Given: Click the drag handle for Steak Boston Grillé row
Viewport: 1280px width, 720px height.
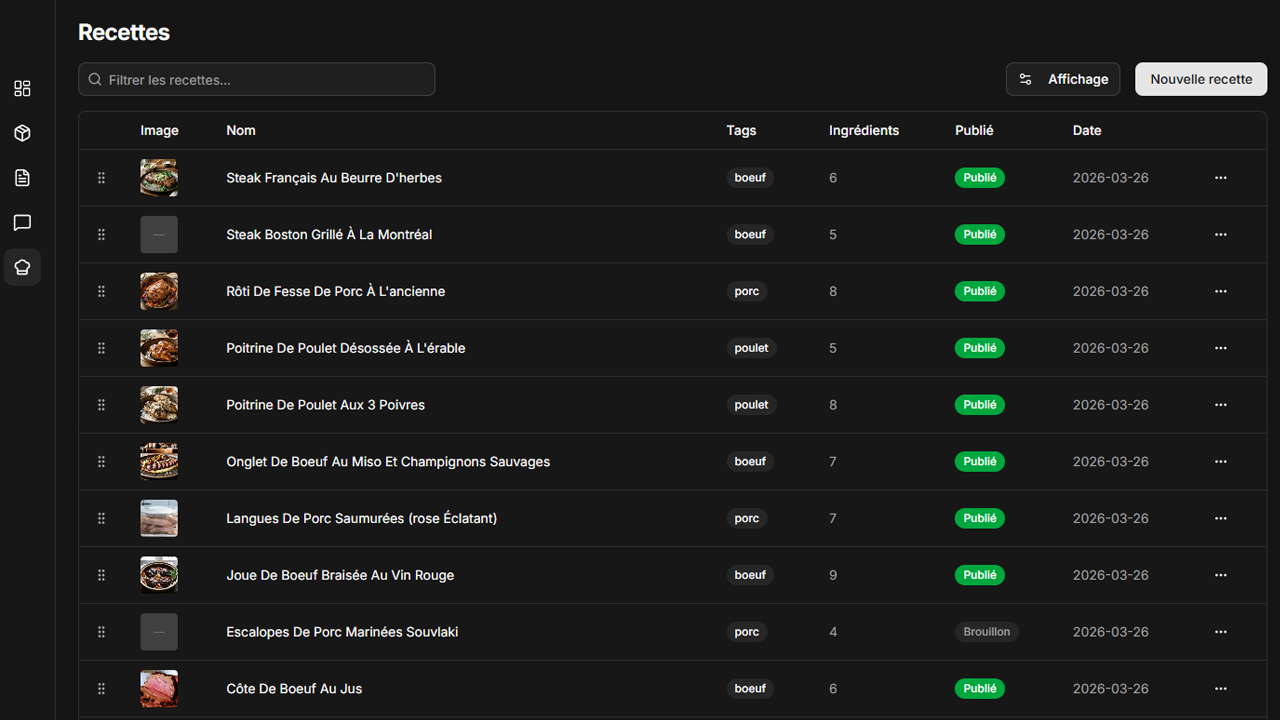Looking at the screenshot, I should click(x=101, y=235).
